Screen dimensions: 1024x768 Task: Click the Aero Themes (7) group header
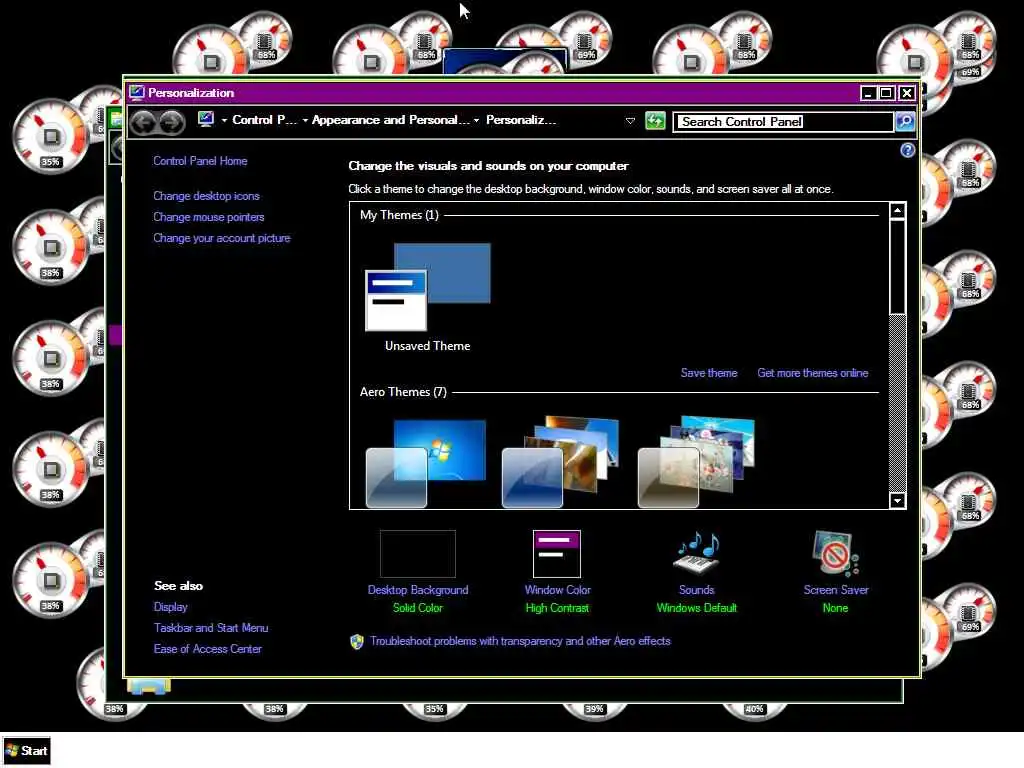coord(403,392)
